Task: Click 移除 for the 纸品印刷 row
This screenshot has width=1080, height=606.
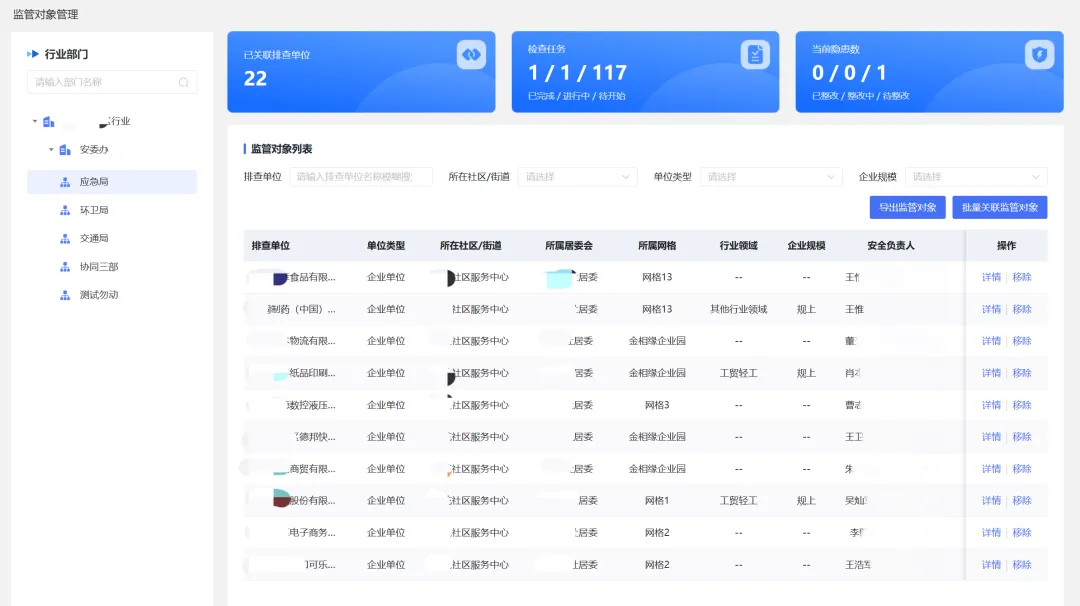Action: click(1021, 373)
